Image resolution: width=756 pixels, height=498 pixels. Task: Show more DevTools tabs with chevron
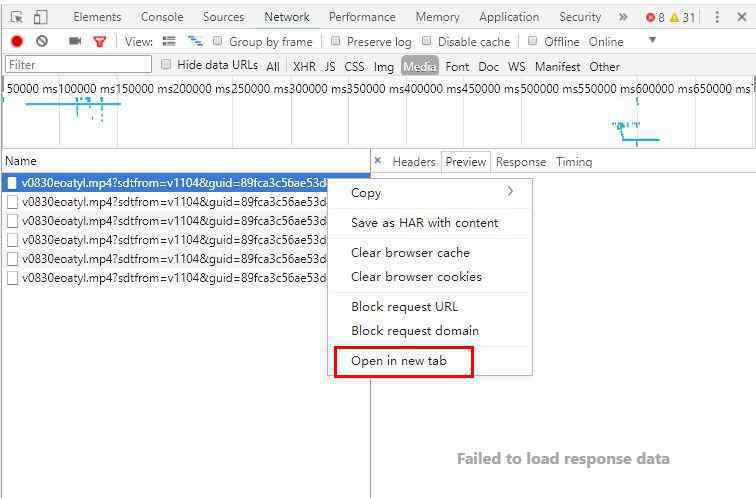pyautogui.click(x=623, y=17)
